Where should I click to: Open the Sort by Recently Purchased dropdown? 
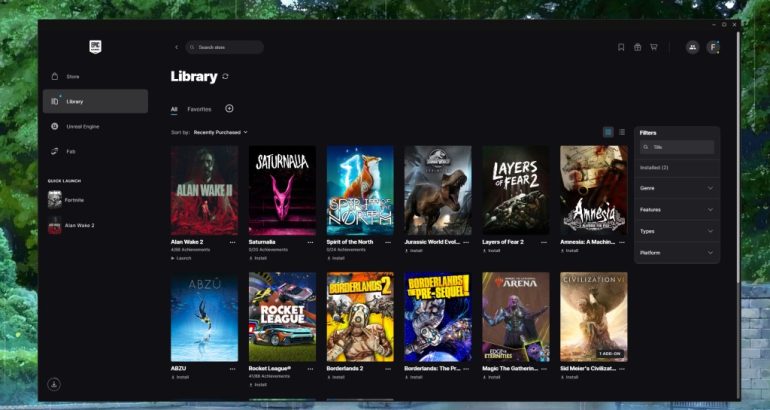coord(220,132)
